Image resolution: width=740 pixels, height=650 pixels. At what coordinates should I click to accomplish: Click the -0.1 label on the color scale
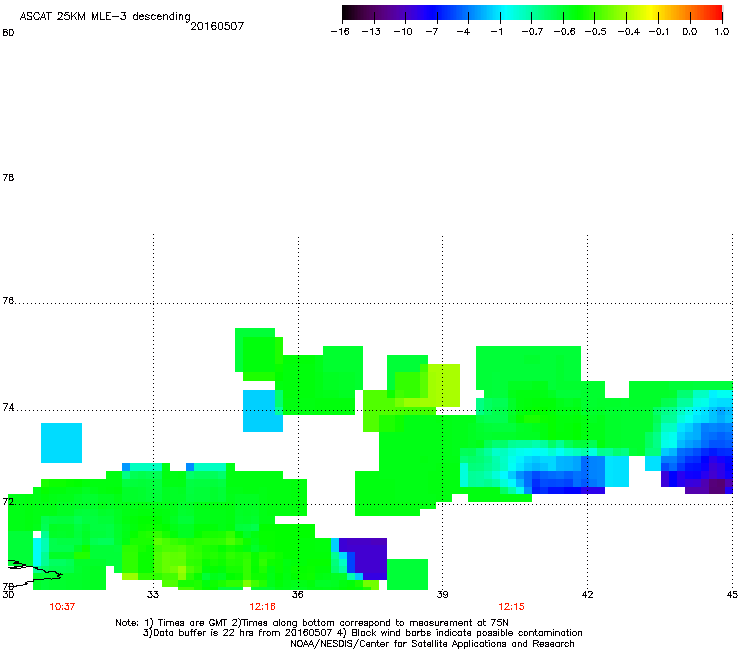659,32
